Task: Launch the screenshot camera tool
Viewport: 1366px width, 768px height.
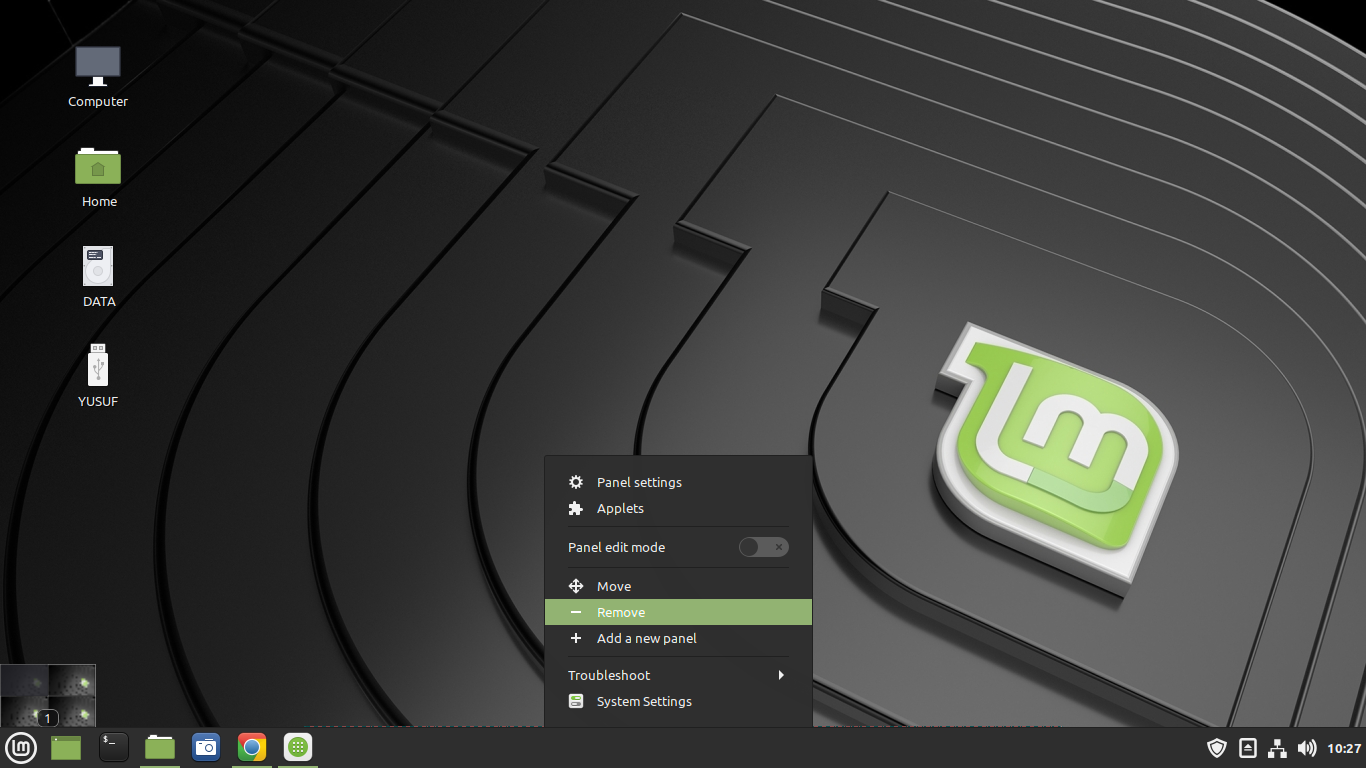Action: [206, 747]
